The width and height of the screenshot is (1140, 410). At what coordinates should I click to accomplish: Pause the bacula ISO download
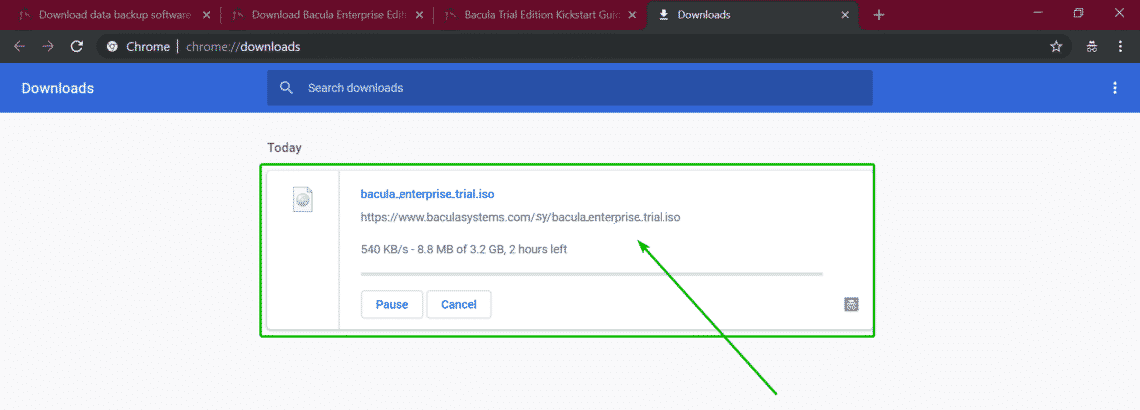pyautogui.click(x=392, y=305)
